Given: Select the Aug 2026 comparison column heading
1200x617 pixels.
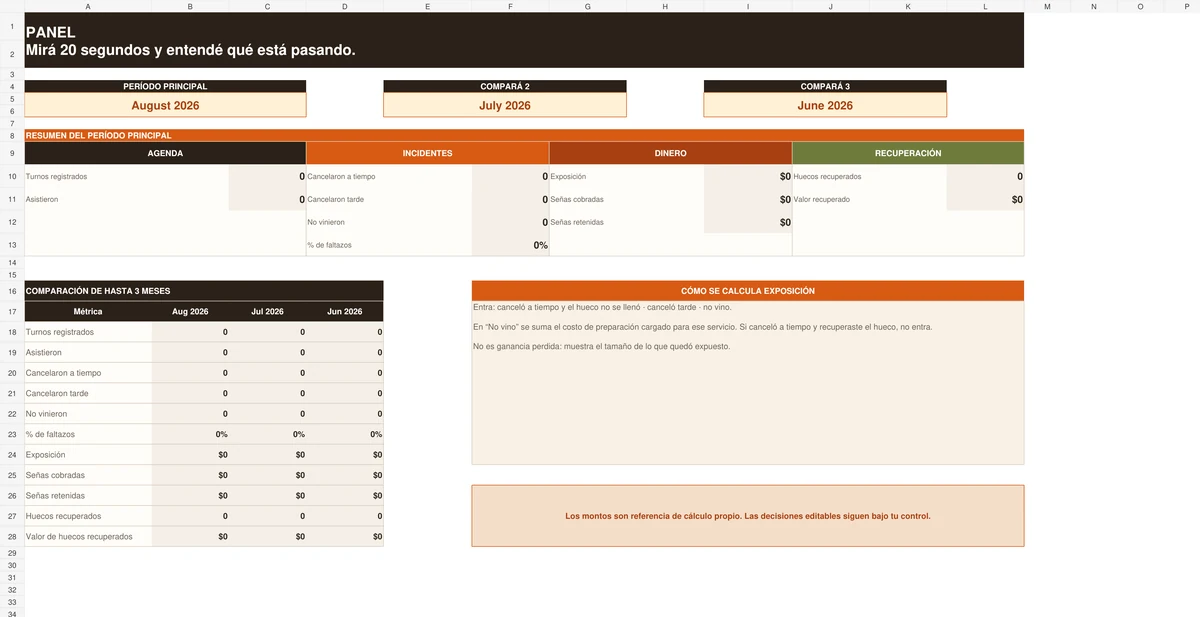Looking at the screenshot, I should 190,311.
